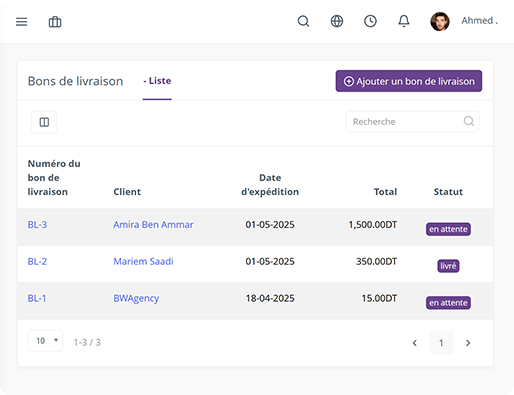The width and height of the screenshot is (514, 395).
Task: Click the clock history icon
Action: 370,21
